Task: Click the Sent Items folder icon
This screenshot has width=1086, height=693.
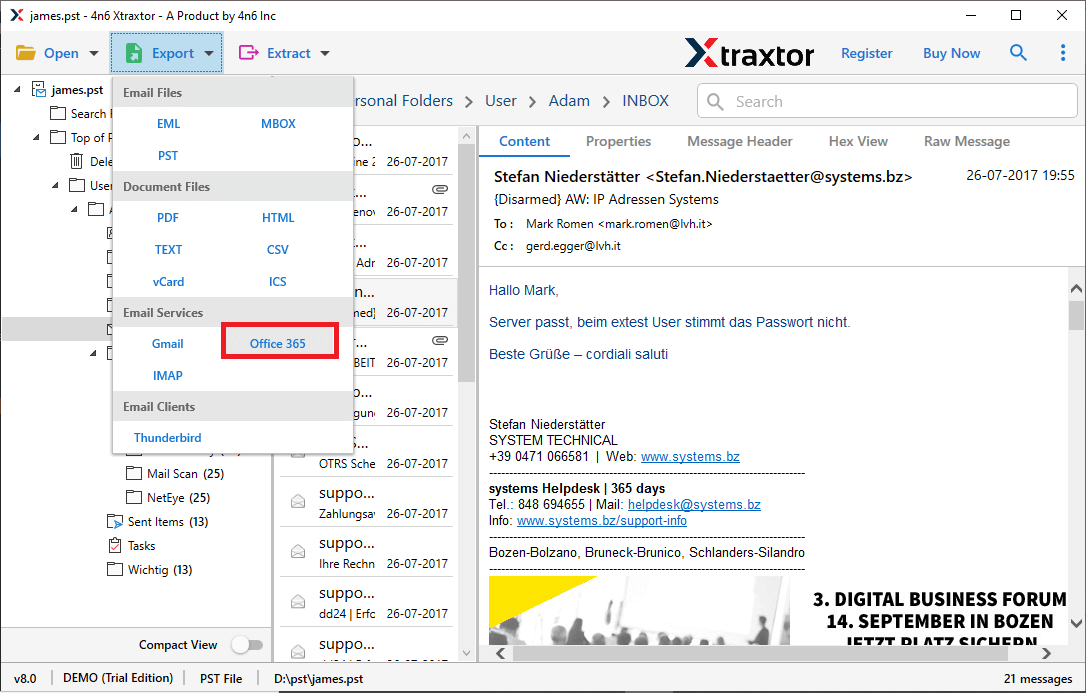Action: coord(115,521)
